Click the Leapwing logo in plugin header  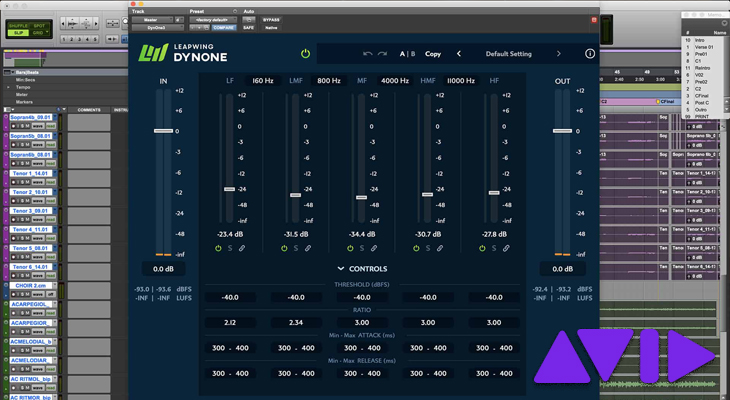click(x=153, y=53)
